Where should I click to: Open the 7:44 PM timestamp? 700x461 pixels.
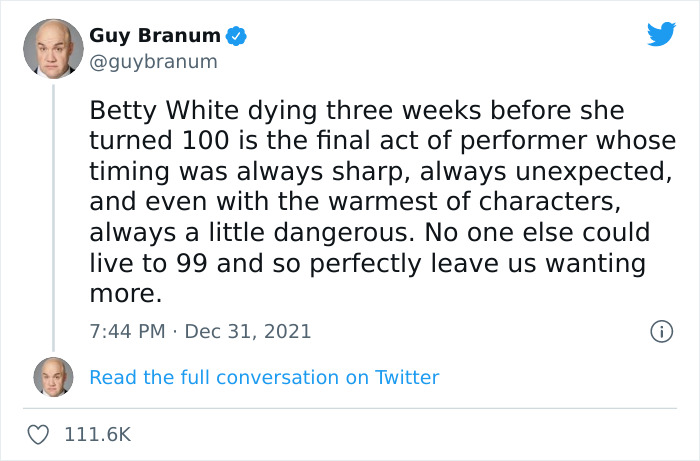[x=125, y=331]
